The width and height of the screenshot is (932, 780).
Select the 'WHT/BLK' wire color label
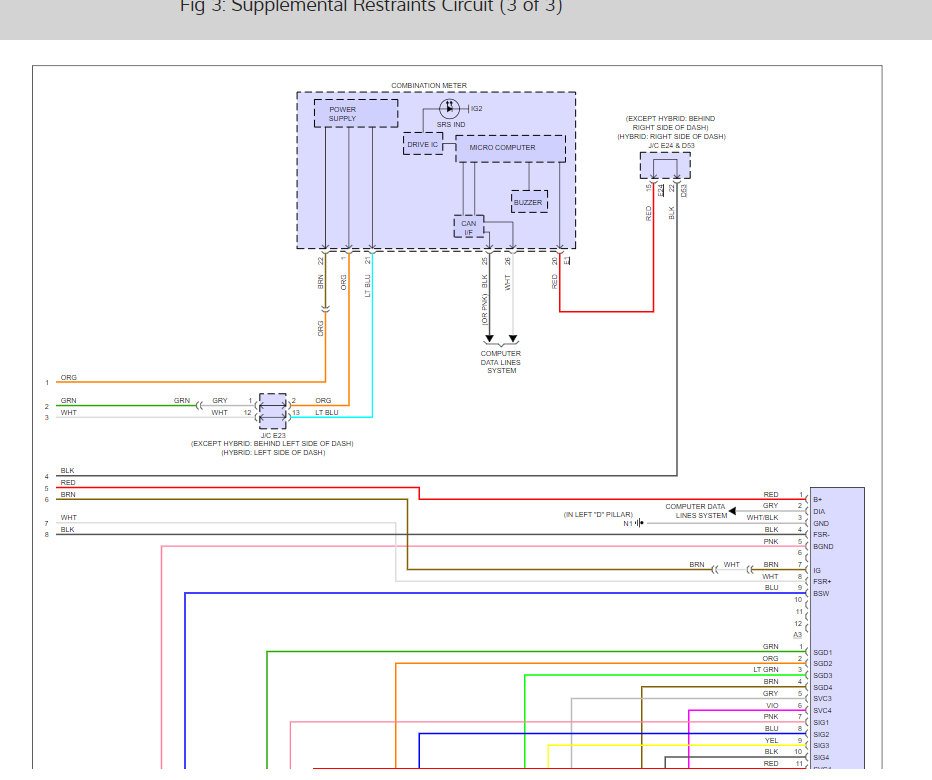763,518
